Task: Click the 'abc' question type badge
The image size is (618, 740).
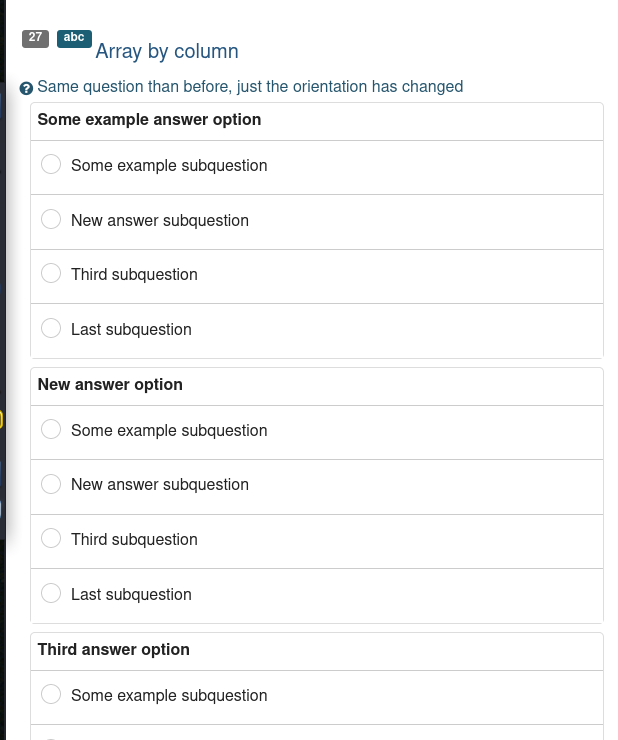Action: coord(74,38)
